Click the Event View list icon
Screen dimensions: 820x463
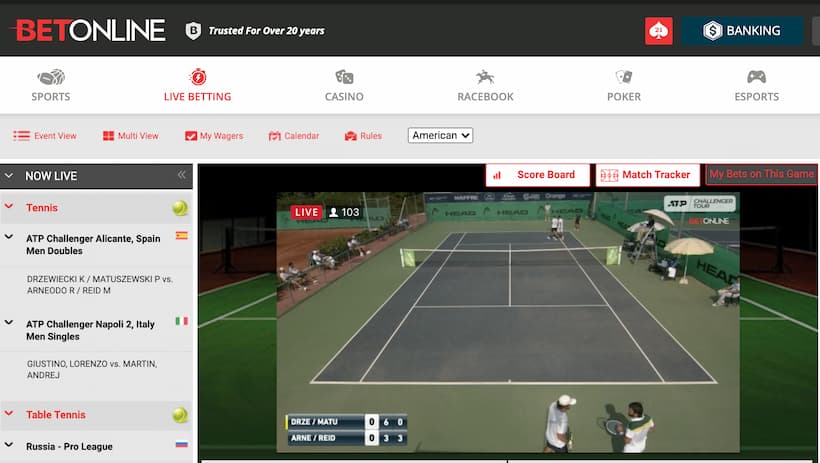pyautogui.click(x=21, y=135)
